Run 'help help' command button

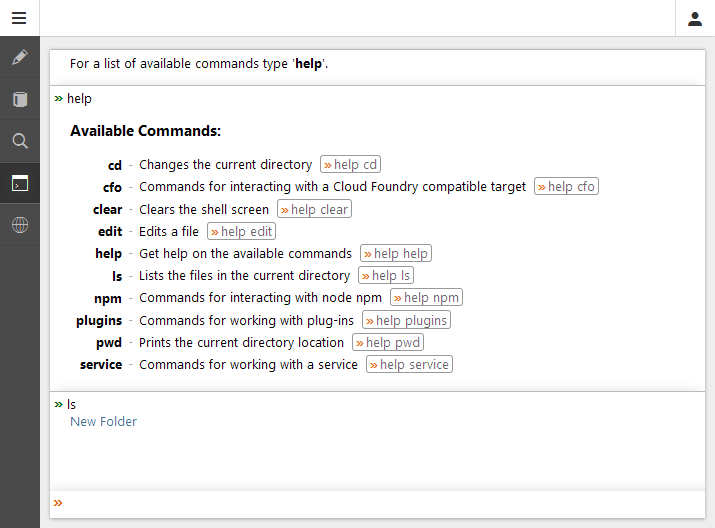395,254
